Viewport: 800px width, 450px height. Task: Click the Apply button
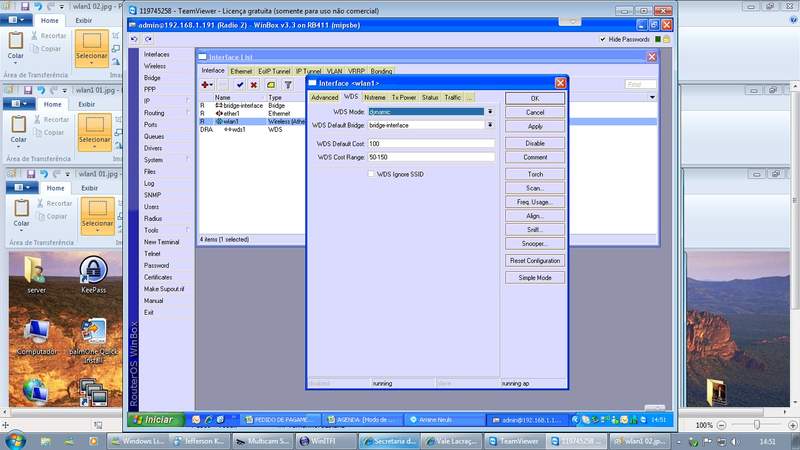(x=535, y=126)
